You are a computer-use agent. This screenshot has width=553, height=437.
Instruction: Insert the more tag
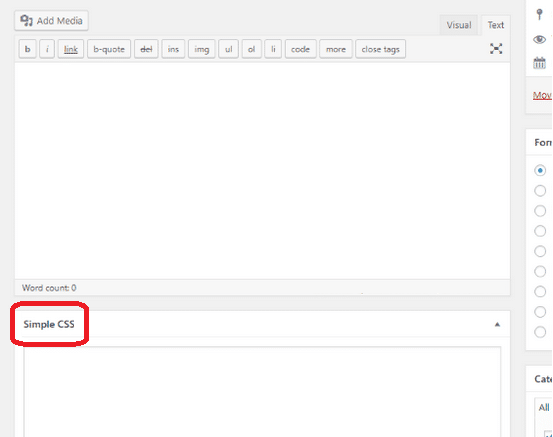pyautogui.click(x=336, y=49)
